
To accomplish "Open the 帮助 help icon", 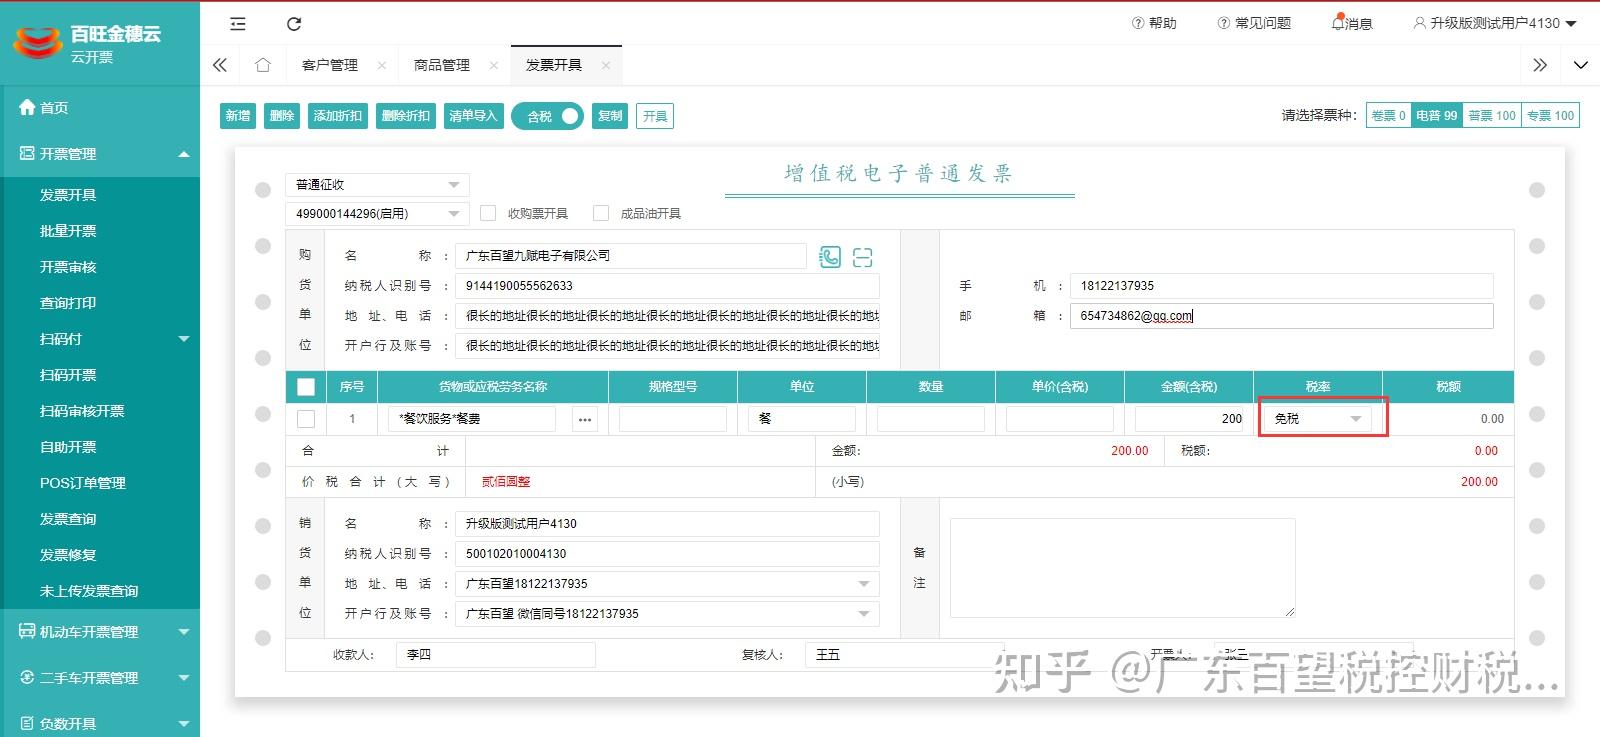I will tap(1153, 23).
